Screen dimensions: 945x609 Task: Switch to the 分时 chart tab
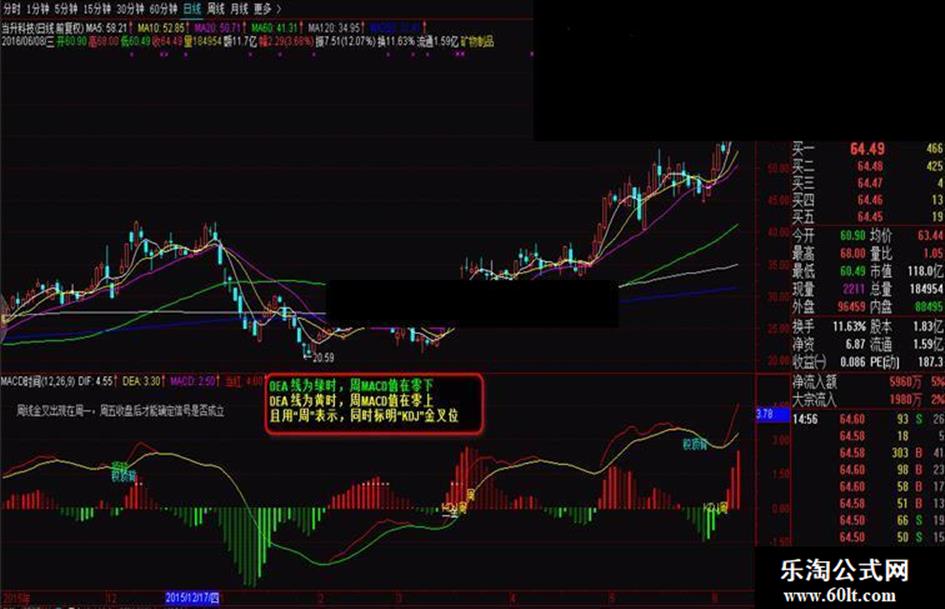point(11,8)
